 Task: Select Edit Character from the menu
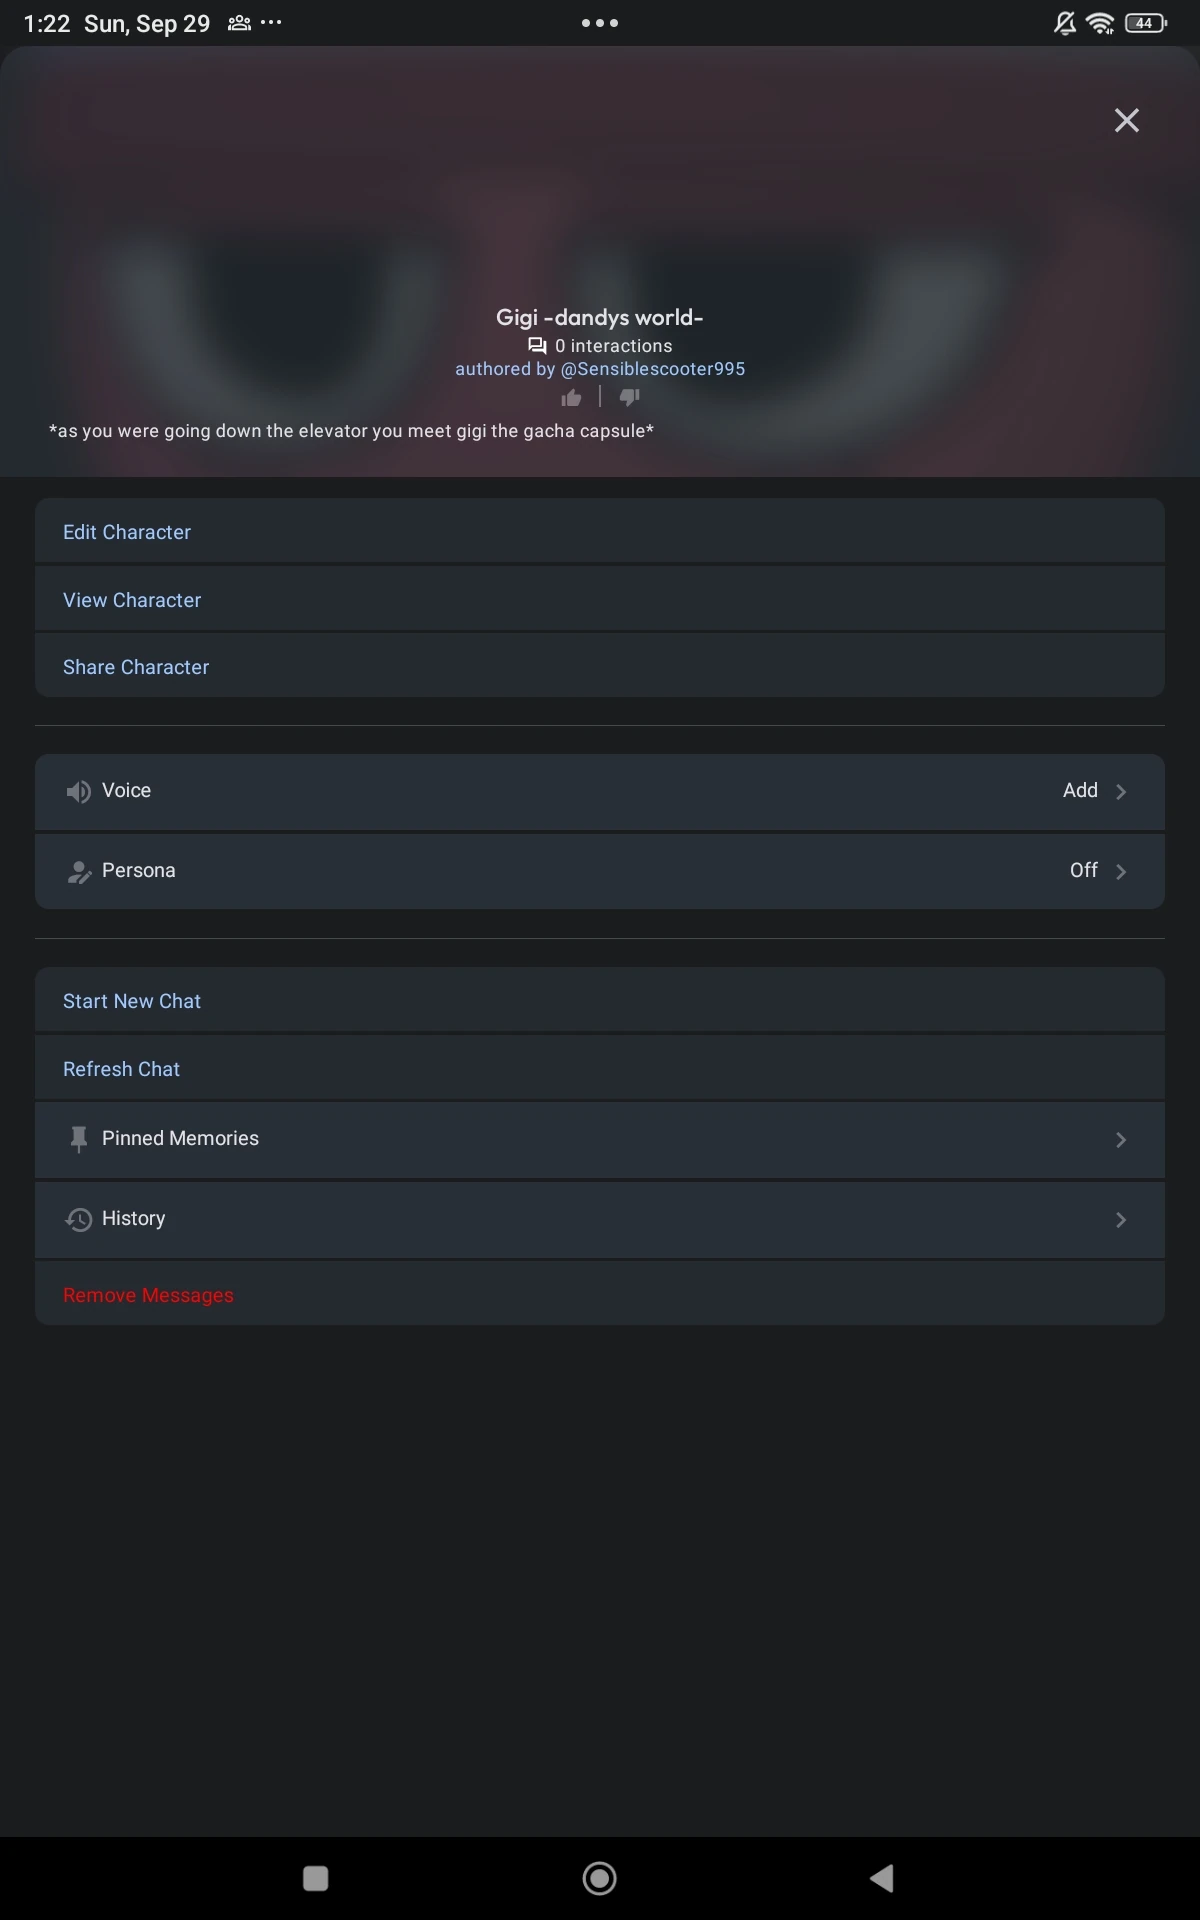coord(127,532)
